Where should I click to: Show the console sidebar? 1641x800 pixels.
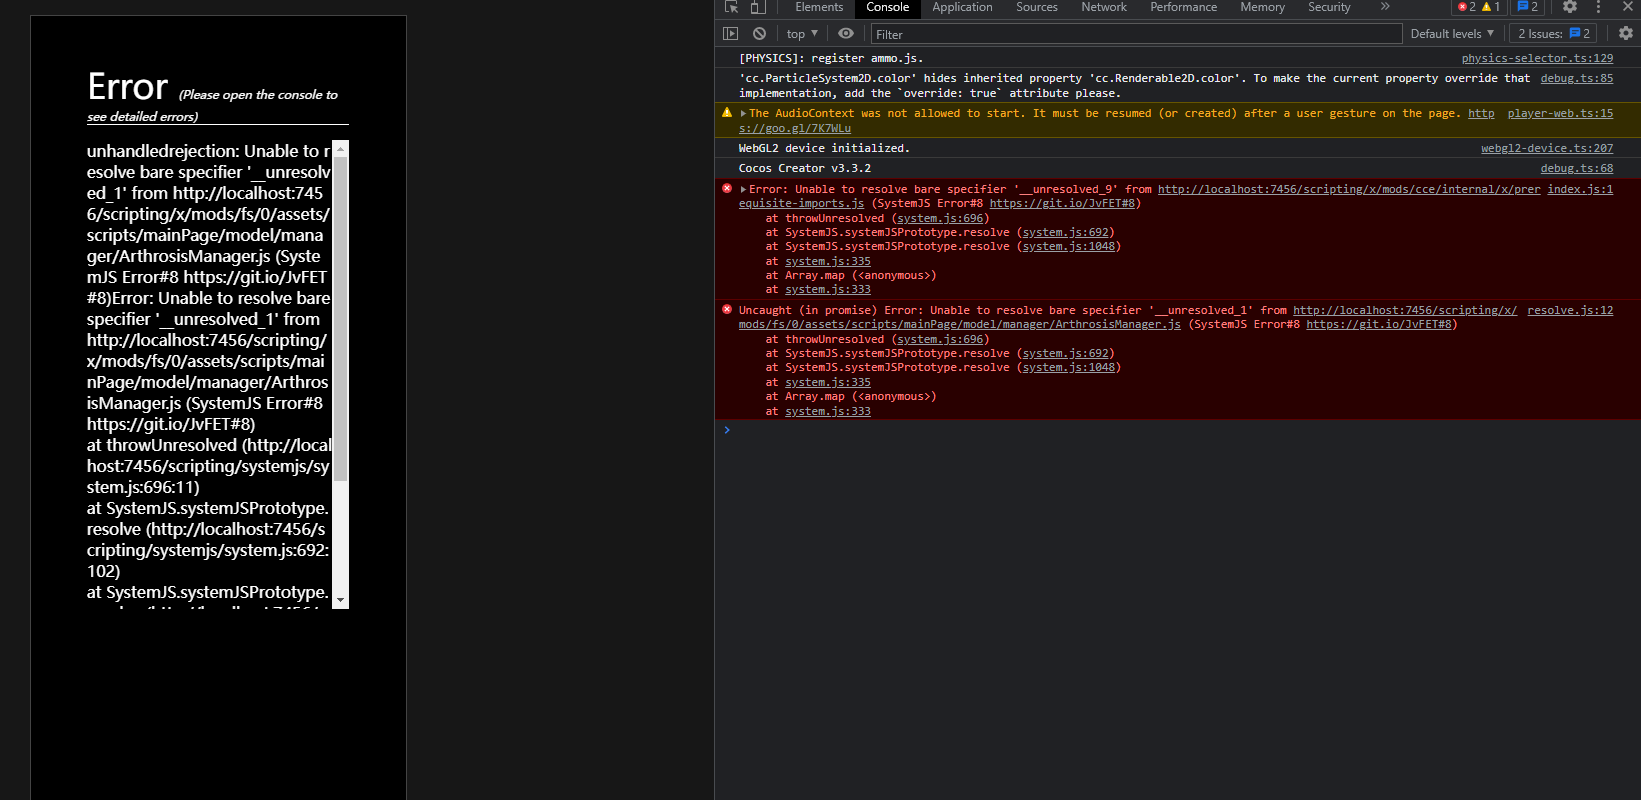(730, 34)
